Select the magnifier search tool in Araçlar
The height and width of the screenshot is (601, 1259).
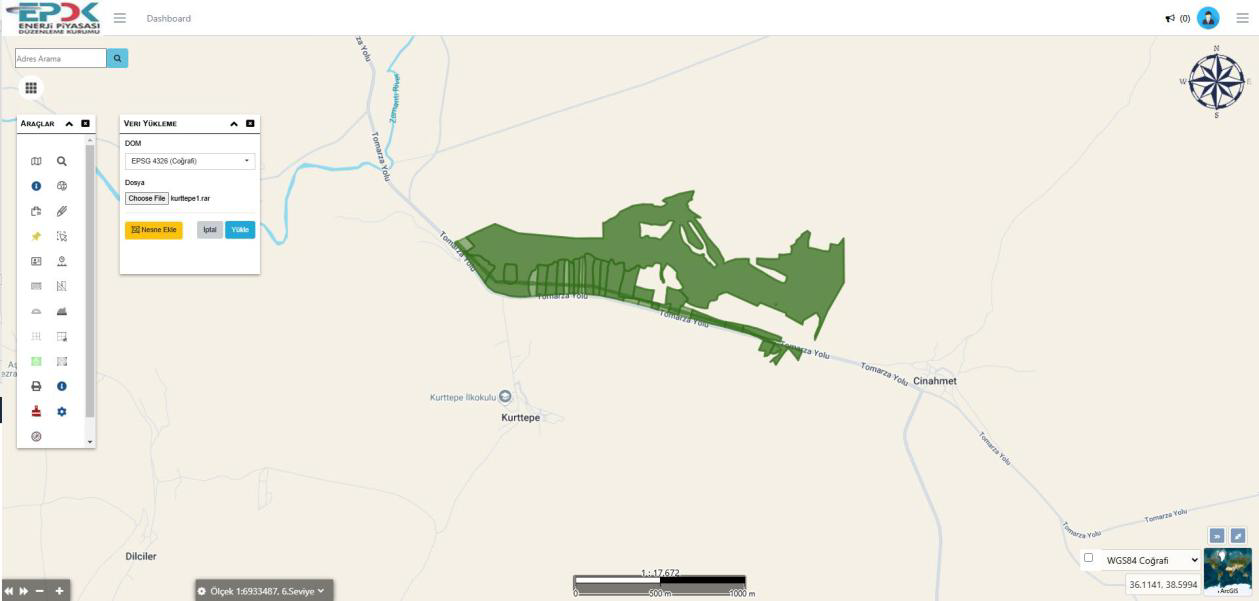pos(62,160)
